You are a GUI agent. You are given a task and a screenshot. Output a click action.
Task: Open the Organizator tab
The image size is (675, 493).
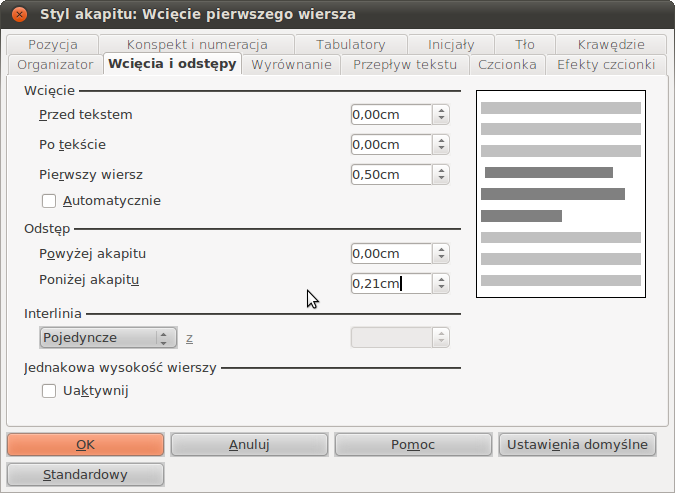54,65
